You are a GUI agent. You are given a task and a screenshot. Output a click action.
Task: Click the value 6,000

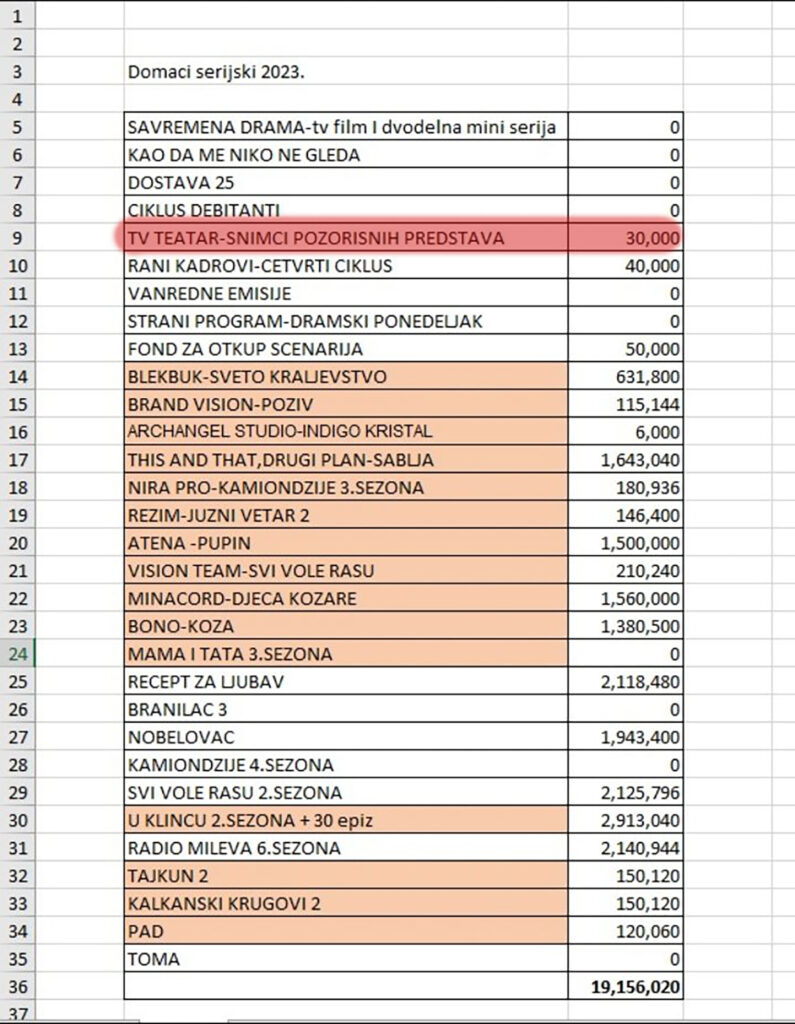point(657,432)
